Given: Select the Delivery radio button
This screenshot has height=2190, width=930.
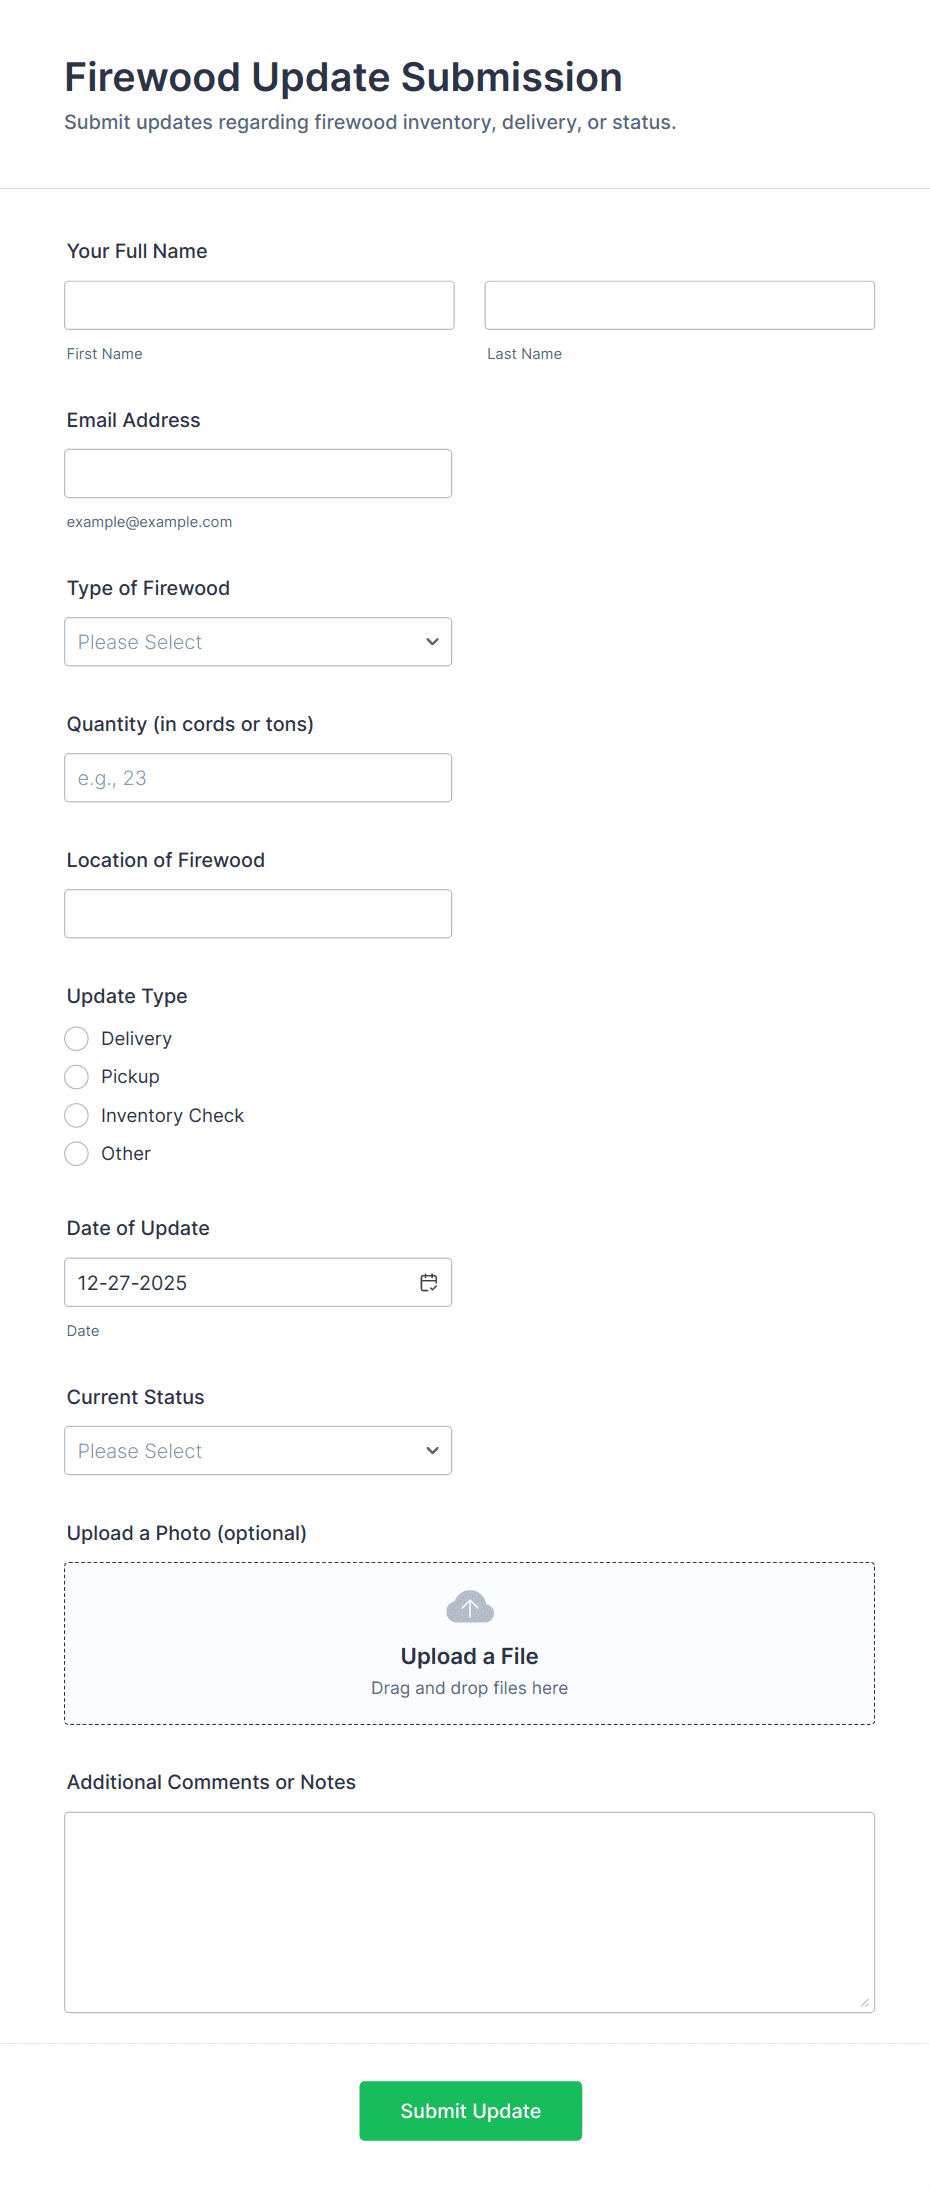Looking at the screenshot, I should (x=77, y=1039).
